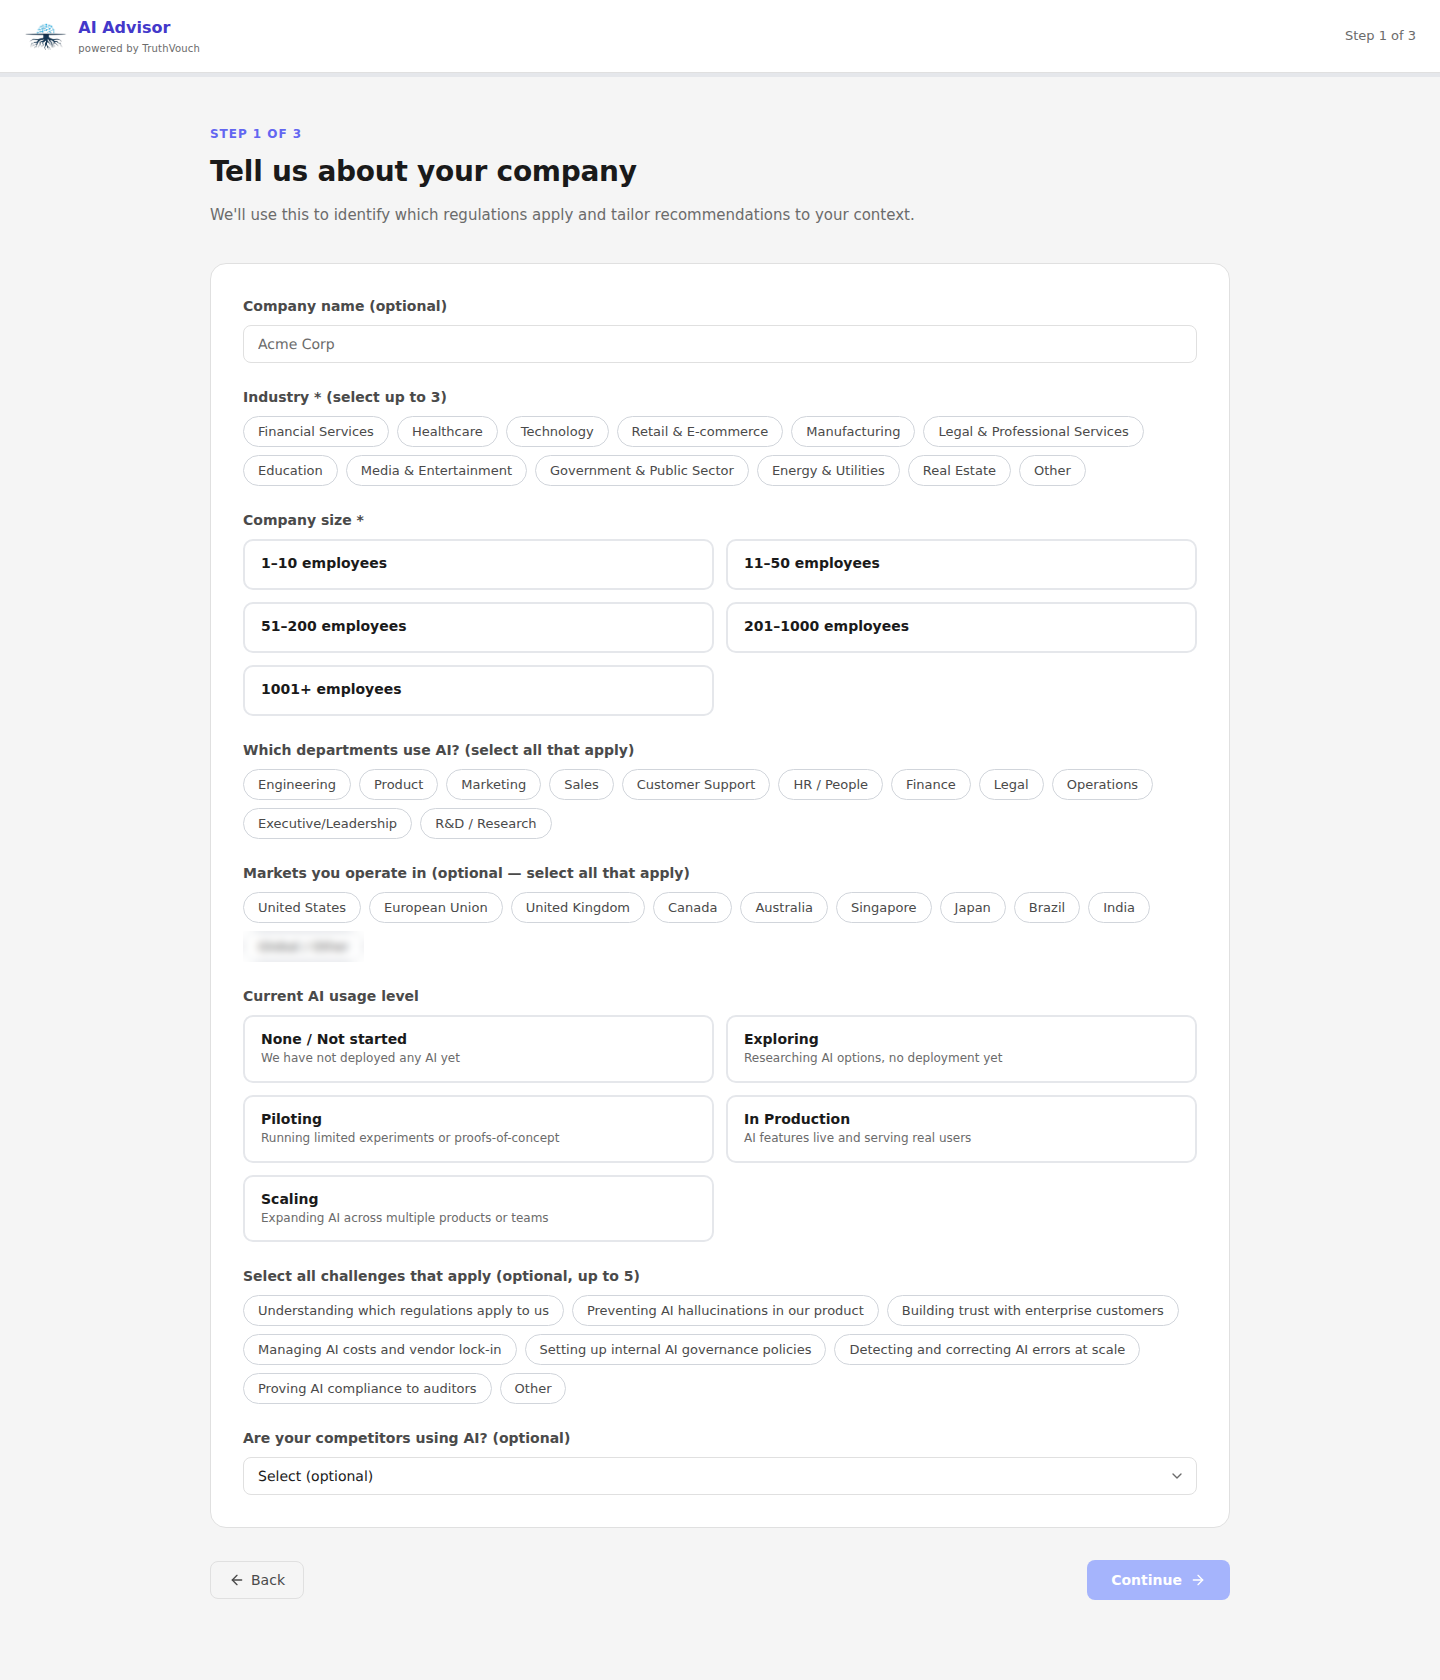1440x1680 pixels.
Task: Select Japan in the markets section
Action: 971,907
